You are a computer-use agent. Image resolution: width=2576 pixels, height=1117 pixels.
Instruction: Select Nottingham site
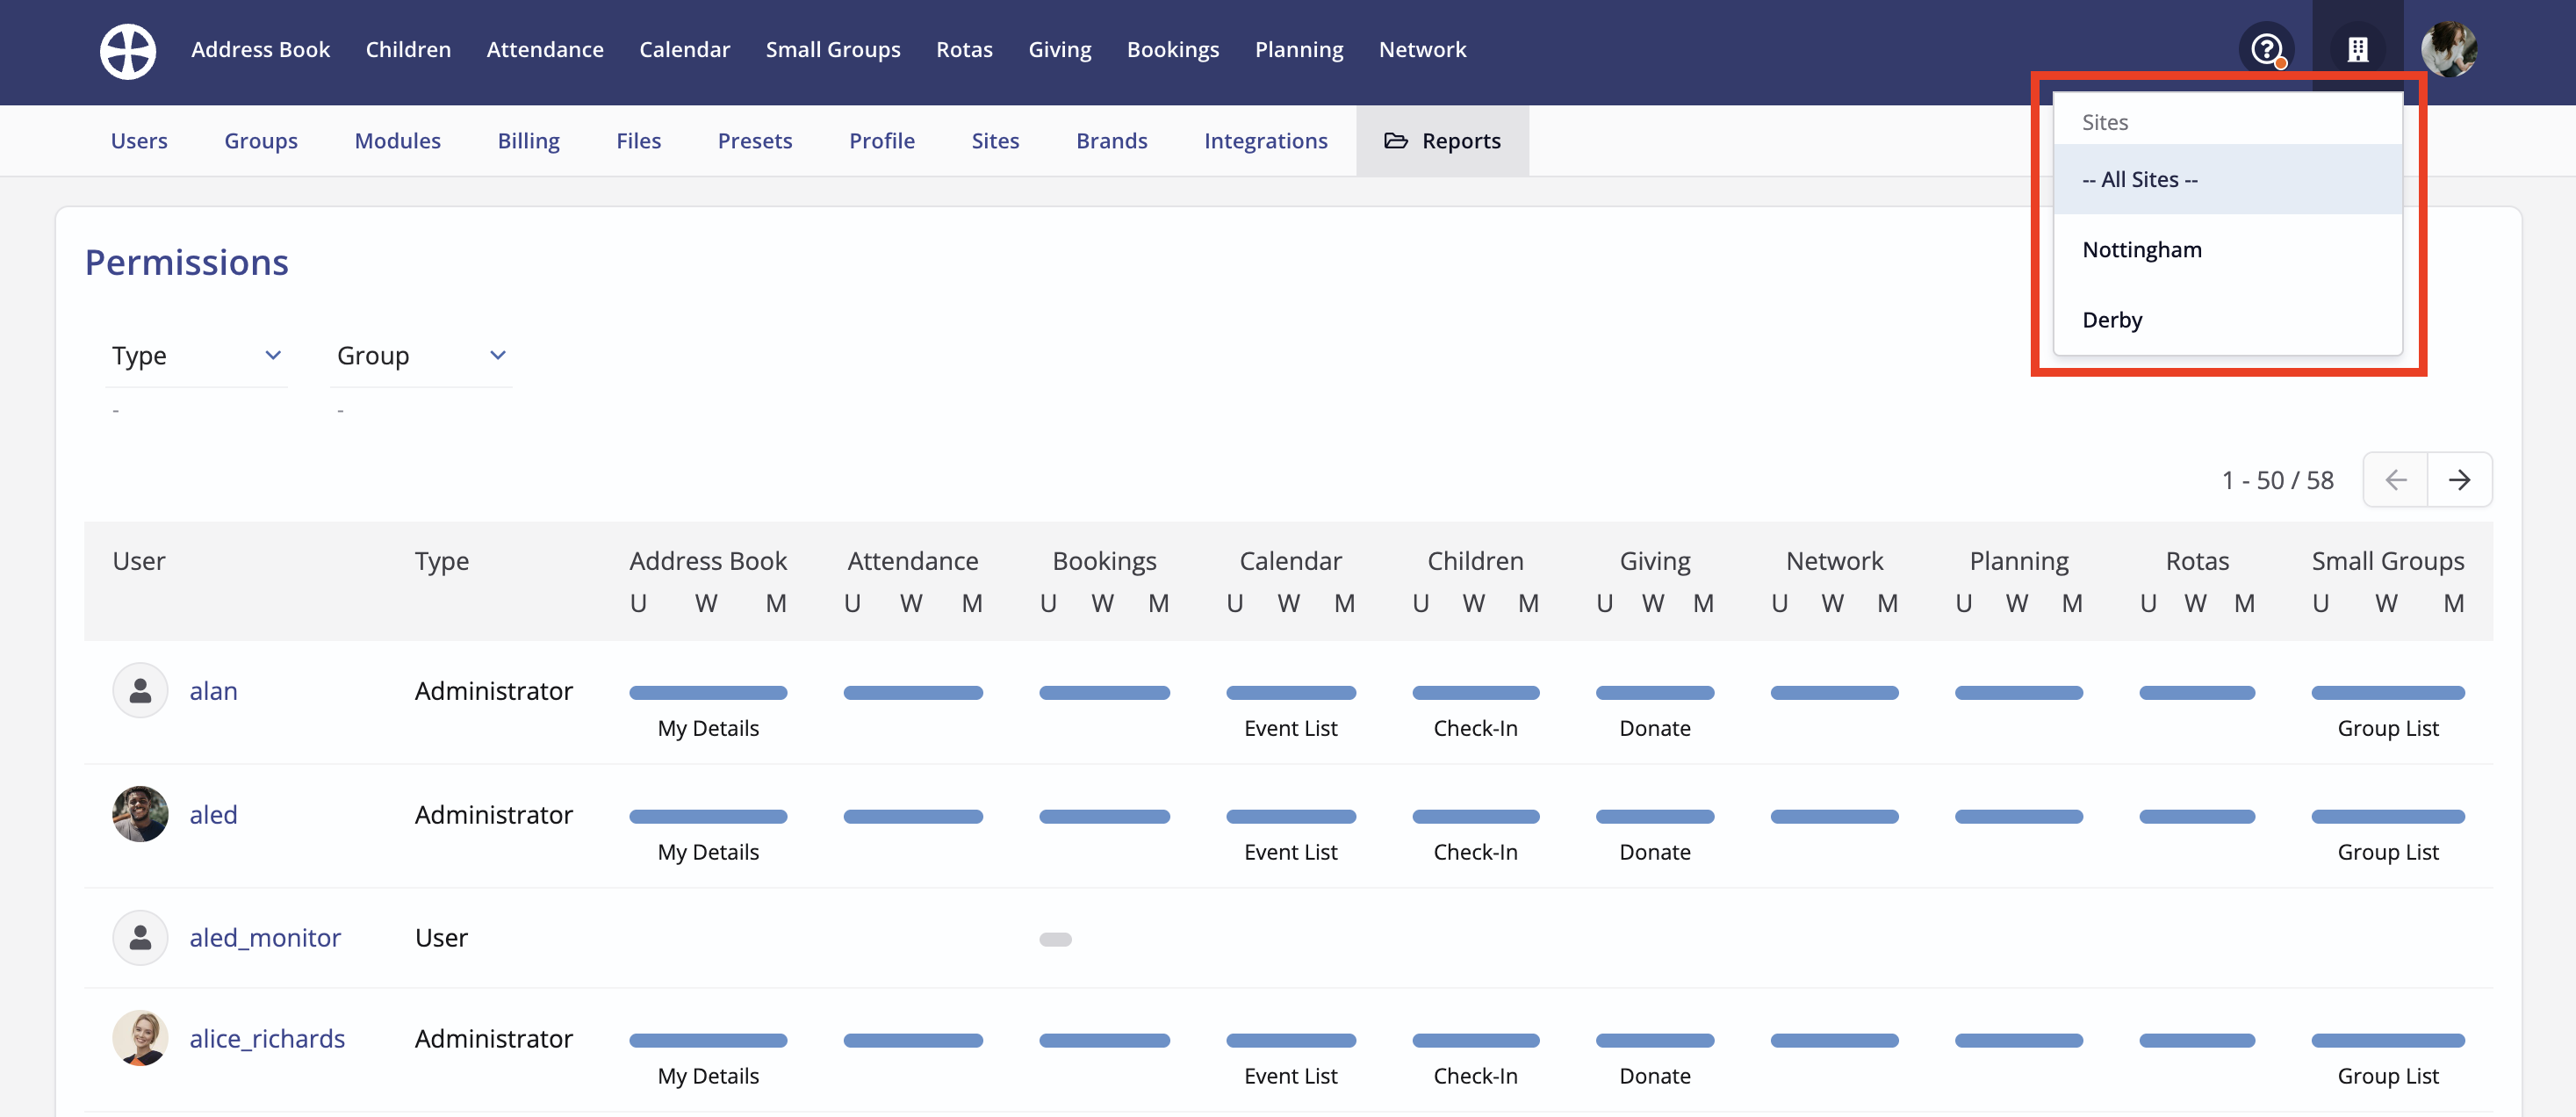pos(2227,250)
